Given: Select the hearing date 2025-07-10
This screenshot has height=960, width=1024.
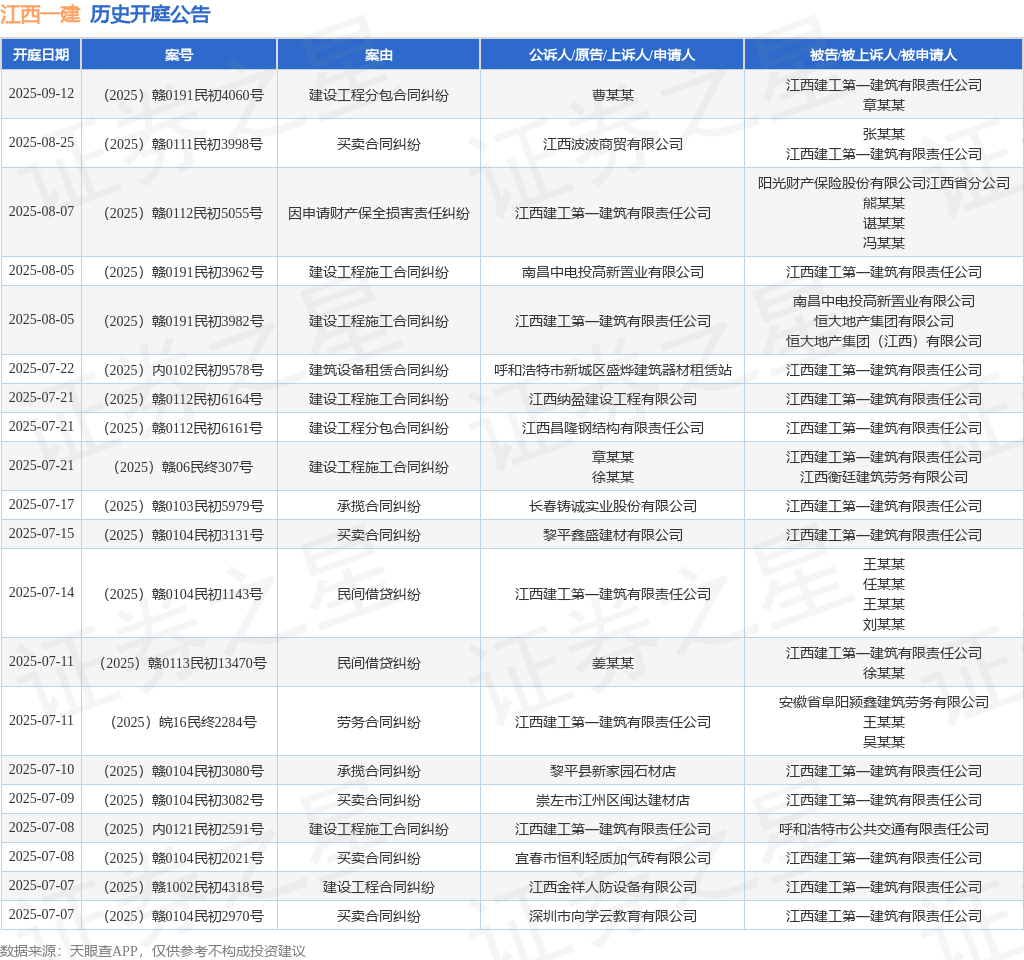Looking at the screenshot, I should 41,769.
